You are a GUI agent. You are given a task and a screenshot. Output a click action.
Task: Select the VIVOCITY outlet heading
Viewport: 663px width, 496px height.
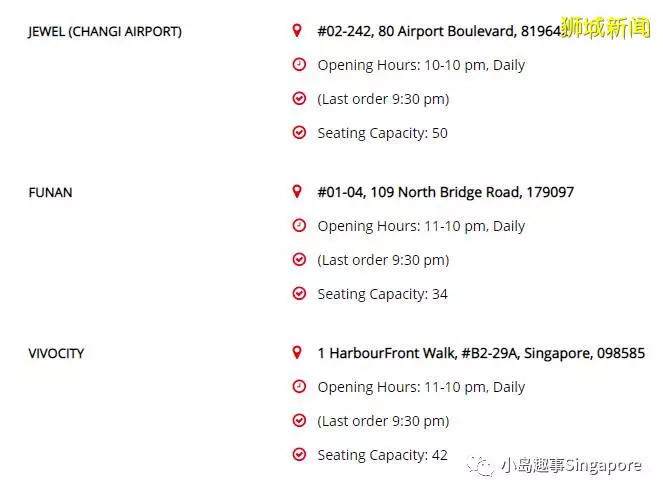(x=56, y=354)
